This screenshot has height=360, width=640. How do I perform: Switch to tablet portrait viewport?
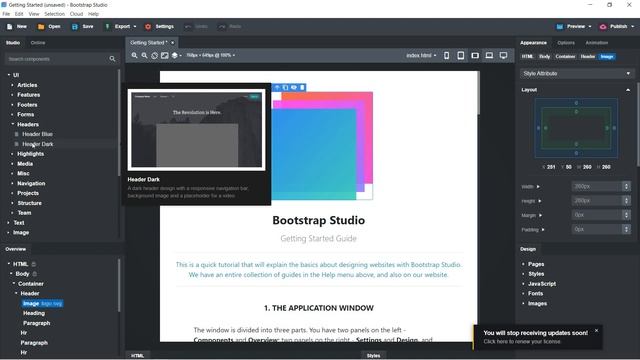[460, 55]
